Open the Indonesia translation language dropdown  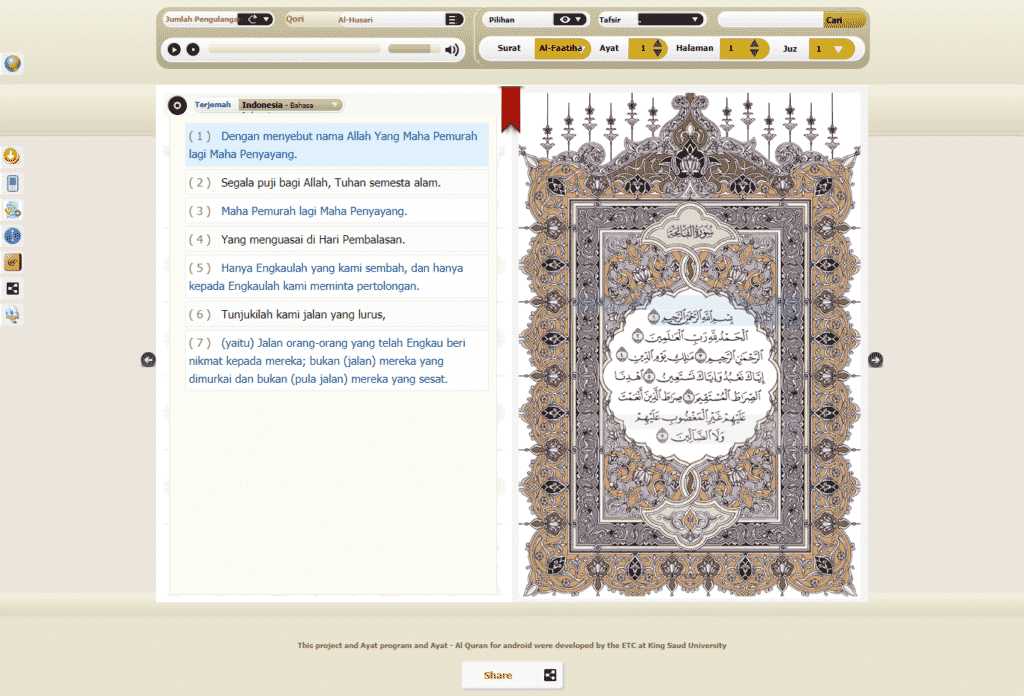point(290,105)
